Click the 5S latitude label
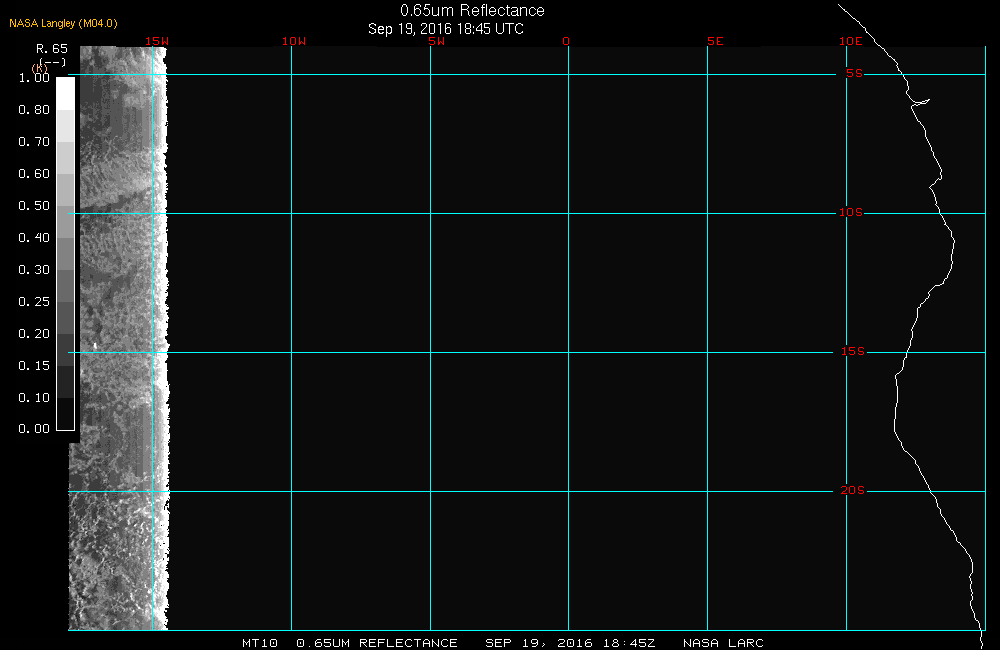The image size is (1000, 650). point(854,73)
